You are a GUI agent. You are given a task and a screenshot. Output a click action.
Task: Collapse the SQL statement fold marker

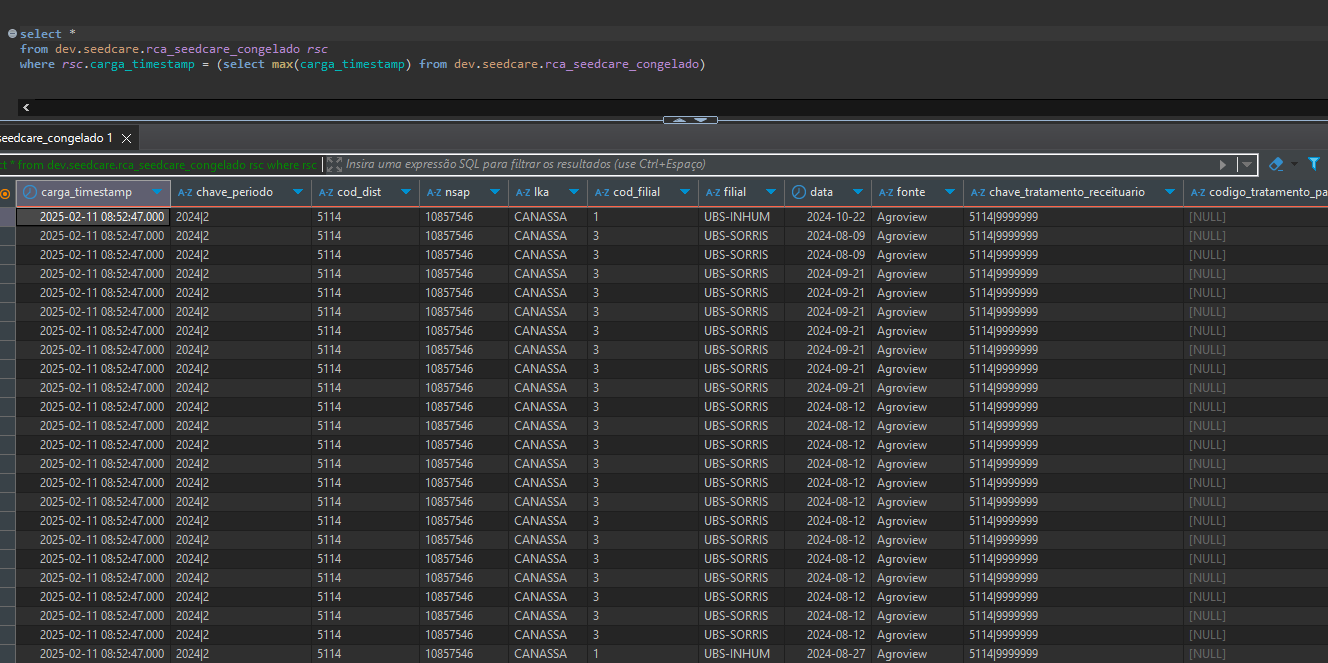tap(12, 34)
